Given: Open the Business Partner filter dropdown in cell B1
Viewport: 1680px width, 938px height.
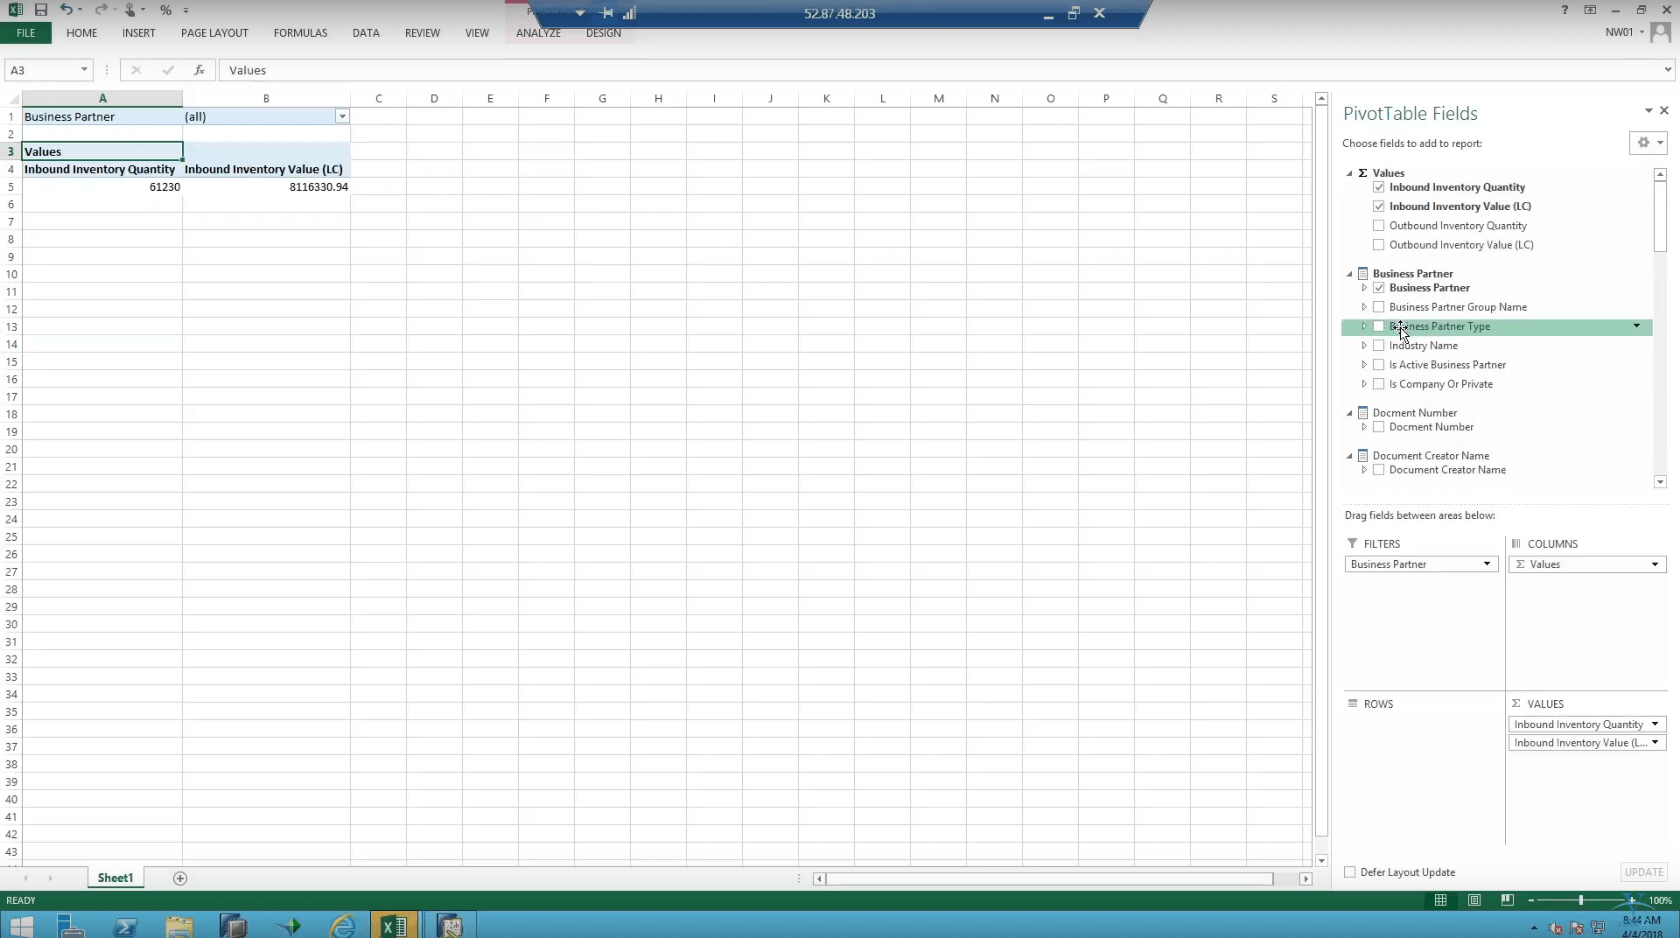Looking at the screenshot, I should (x=342, y=117).
